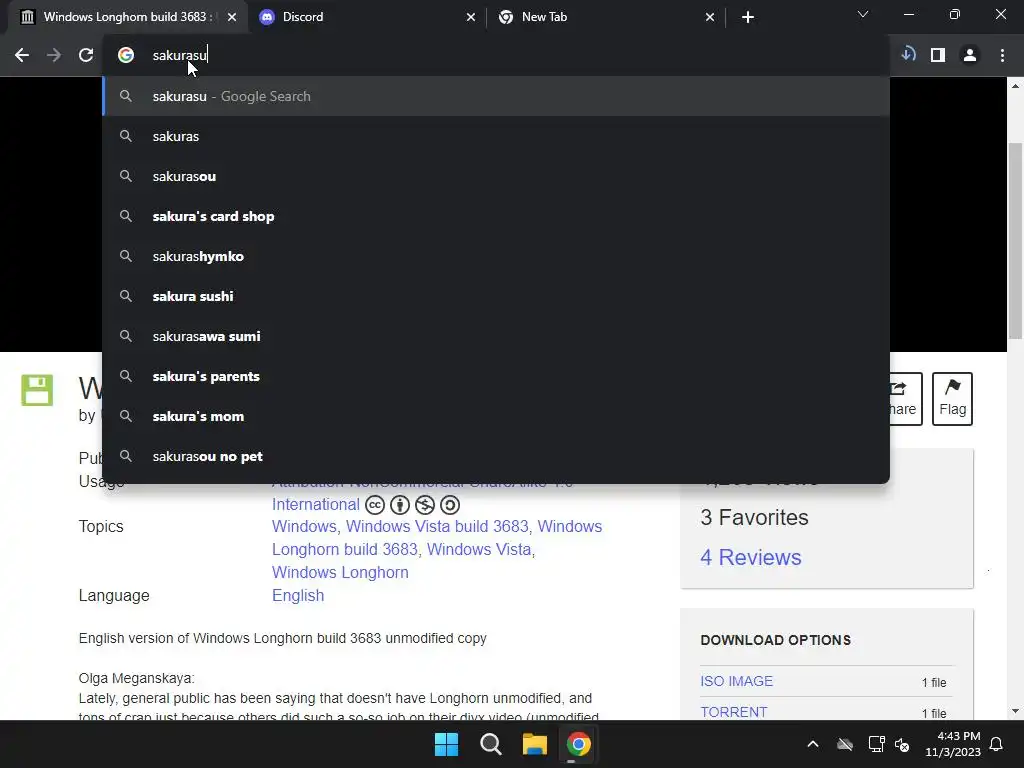Click the muted volume tray icon
The image size is (1024, 768).
(x=902, y=744)
